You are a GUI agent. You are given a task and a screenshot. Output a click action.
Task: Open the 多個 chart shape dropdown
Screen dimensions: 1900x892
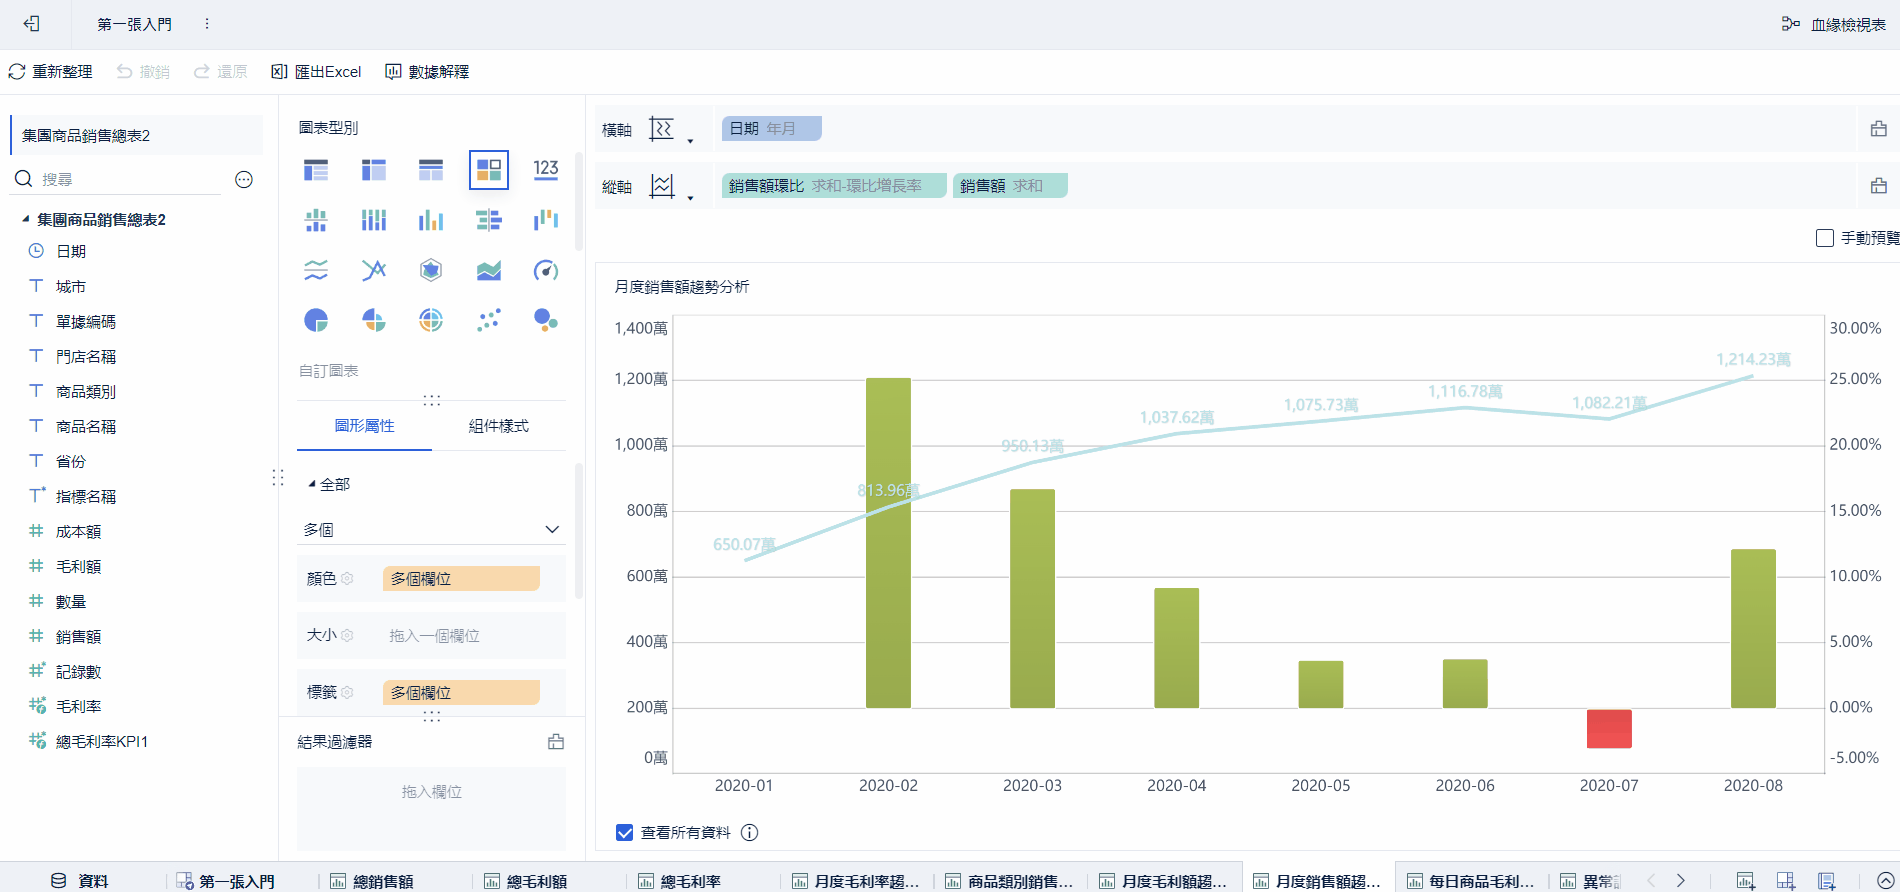[x=432, y=529]
